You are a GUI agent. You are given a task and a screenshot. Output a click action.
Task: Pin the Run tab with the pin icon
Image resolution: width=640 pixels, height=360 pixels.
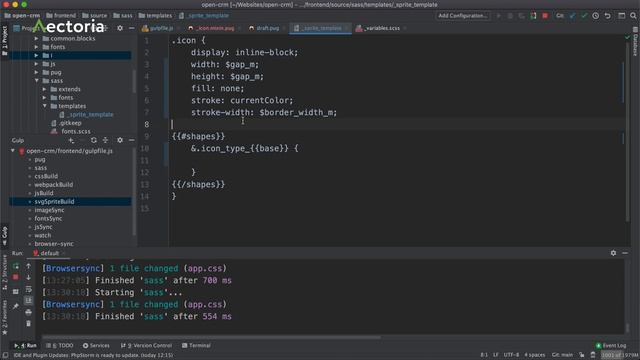tap(16, 306)
